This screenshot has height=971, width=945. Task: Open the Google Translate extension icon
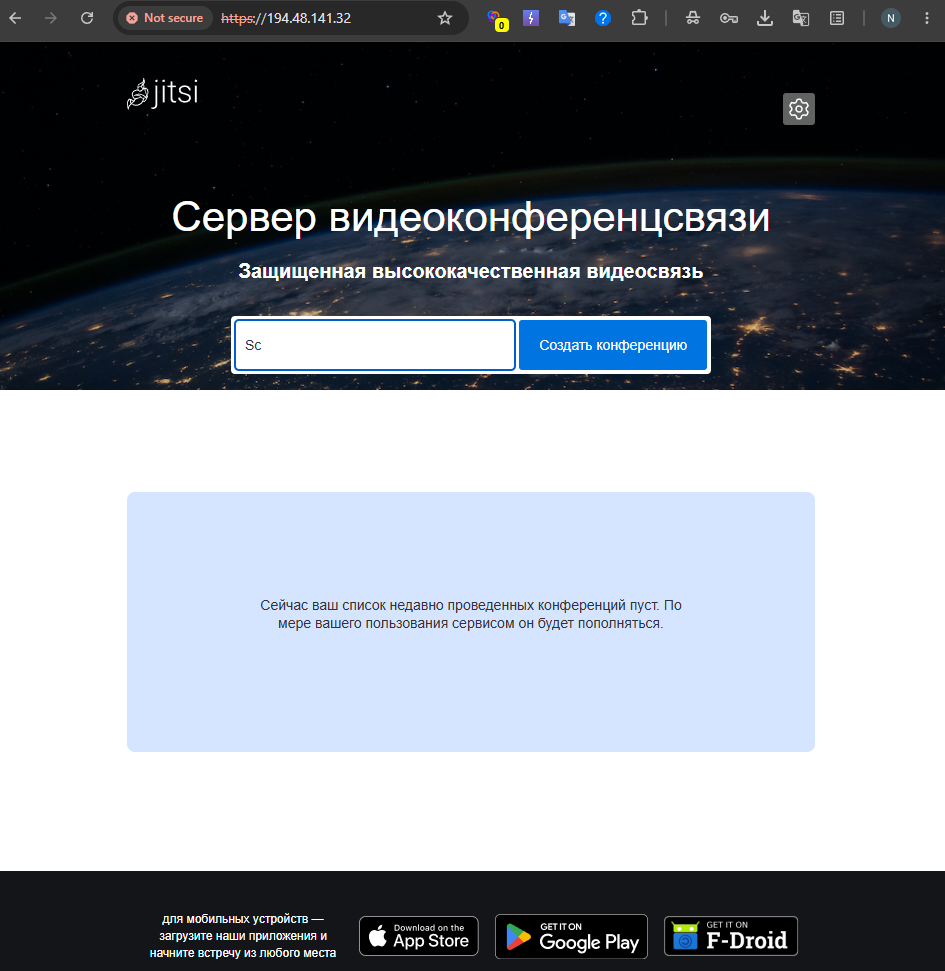(x=567, y=18)
